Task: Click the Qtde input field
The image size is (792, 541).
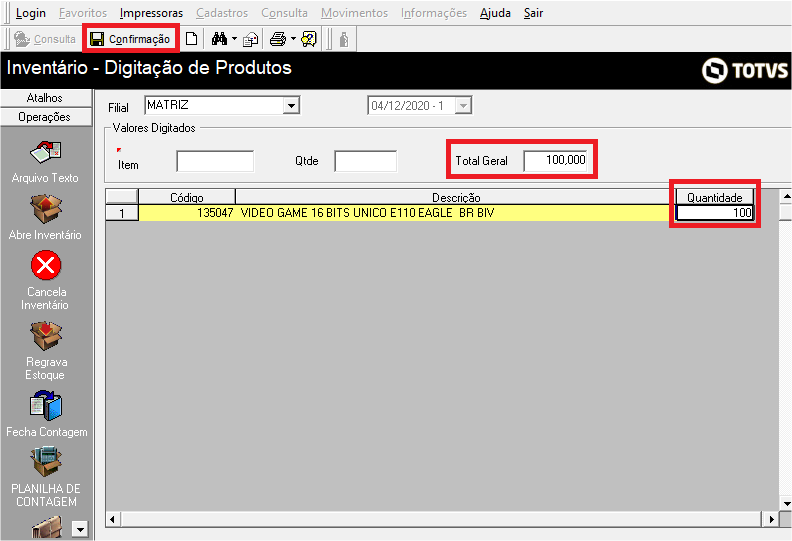Action: click(x=365, y=161)
